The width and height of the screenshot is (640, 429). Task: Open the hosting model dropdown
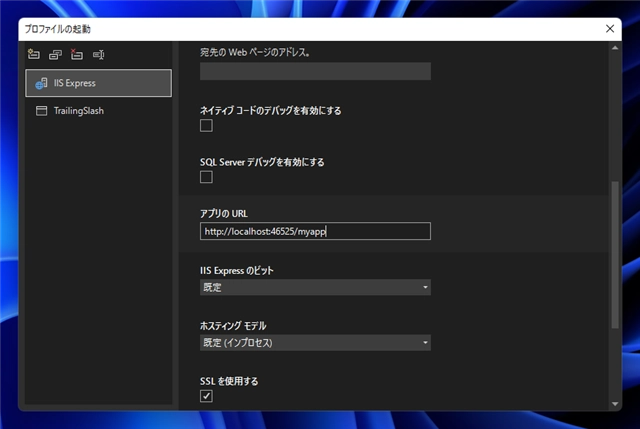315,342
